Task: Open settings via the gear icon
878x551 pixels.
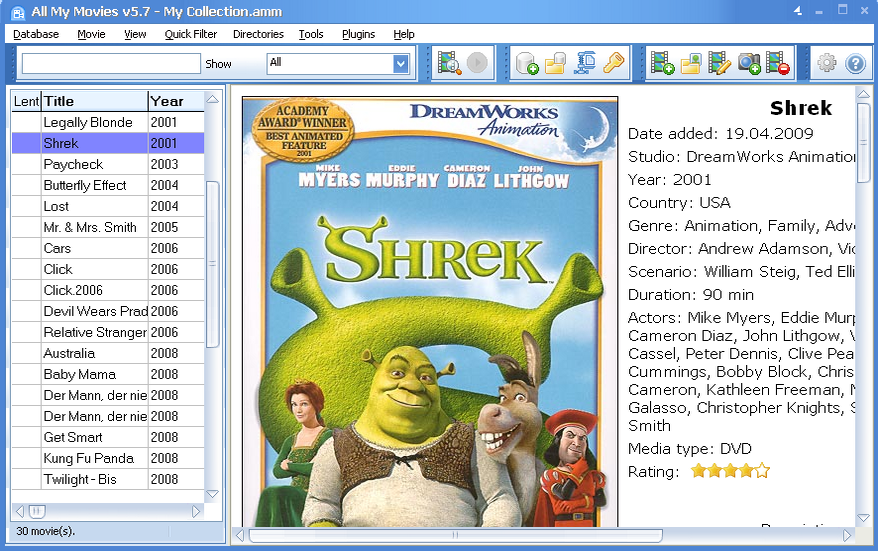Action: [x=826, y=63]
